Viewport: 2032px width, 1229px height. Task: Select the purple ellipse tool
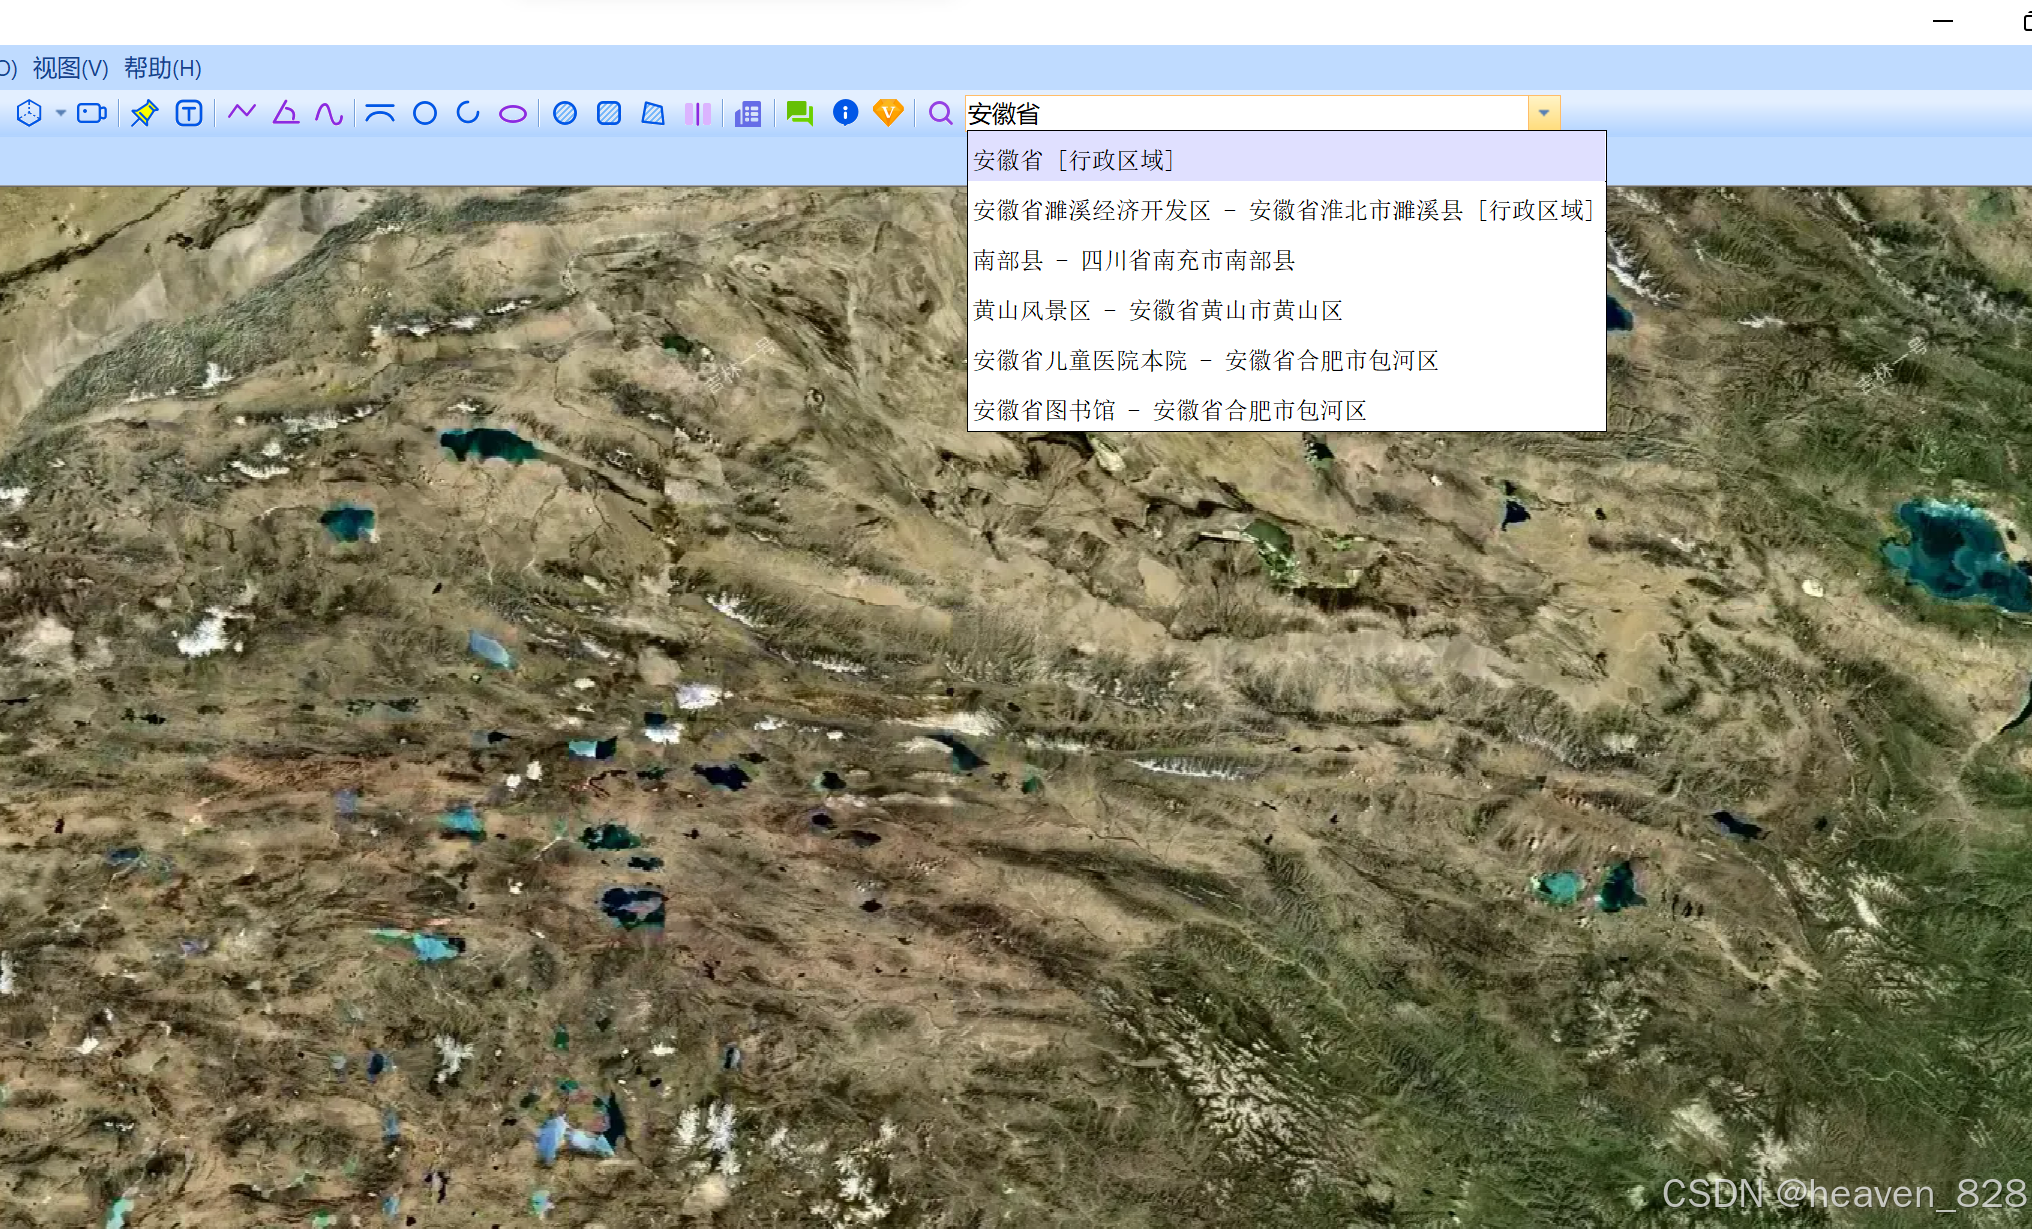click(512, 114)
